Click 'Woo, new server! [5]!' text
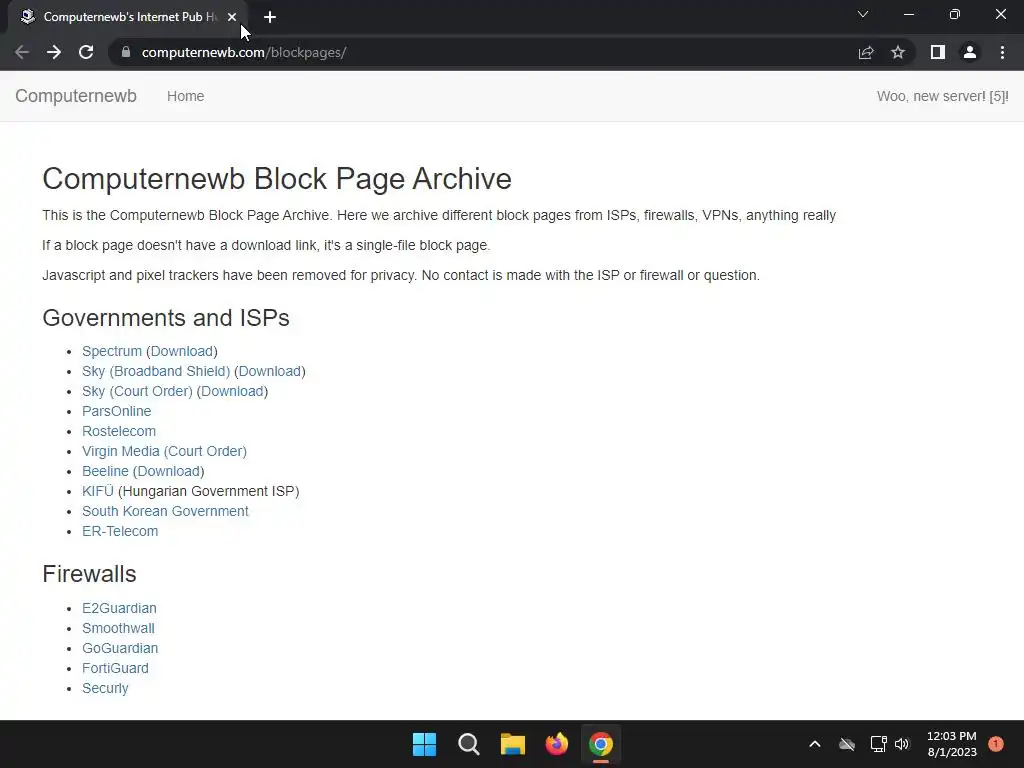This screenshot has width=1024, height=768. pyautogui.click(x=942, y=96)
